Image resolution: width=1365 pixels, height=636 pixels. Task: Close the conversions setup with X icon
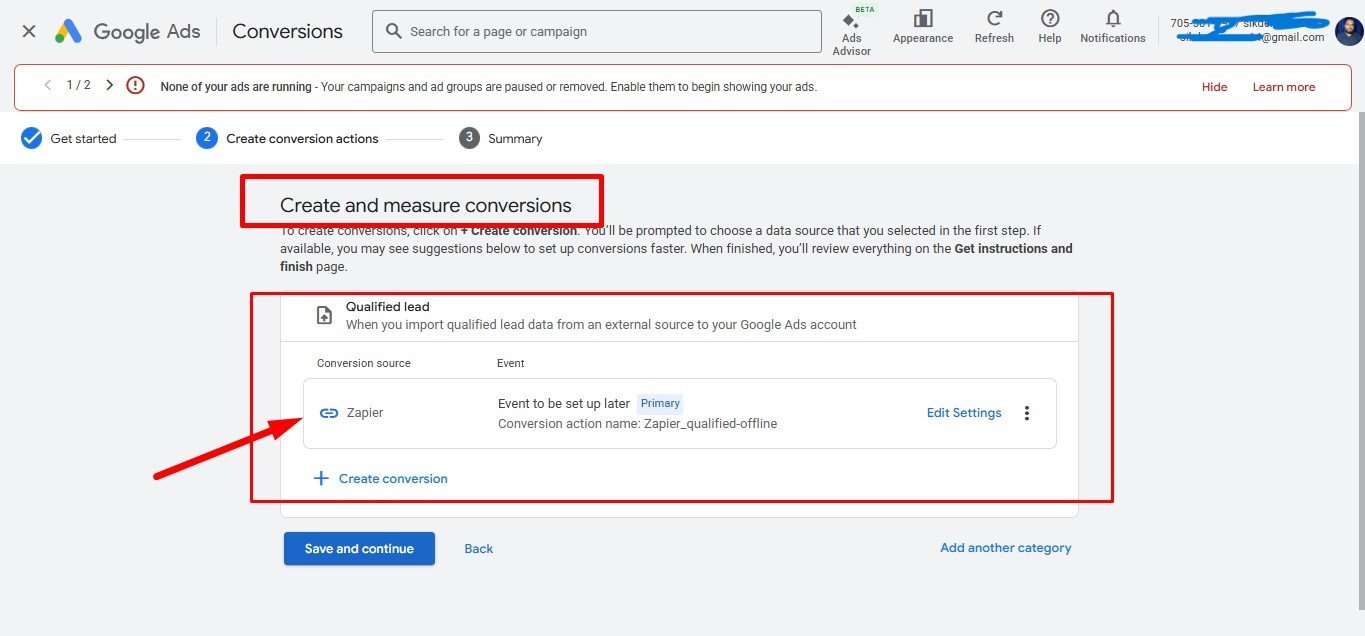(x=29, y=31)
